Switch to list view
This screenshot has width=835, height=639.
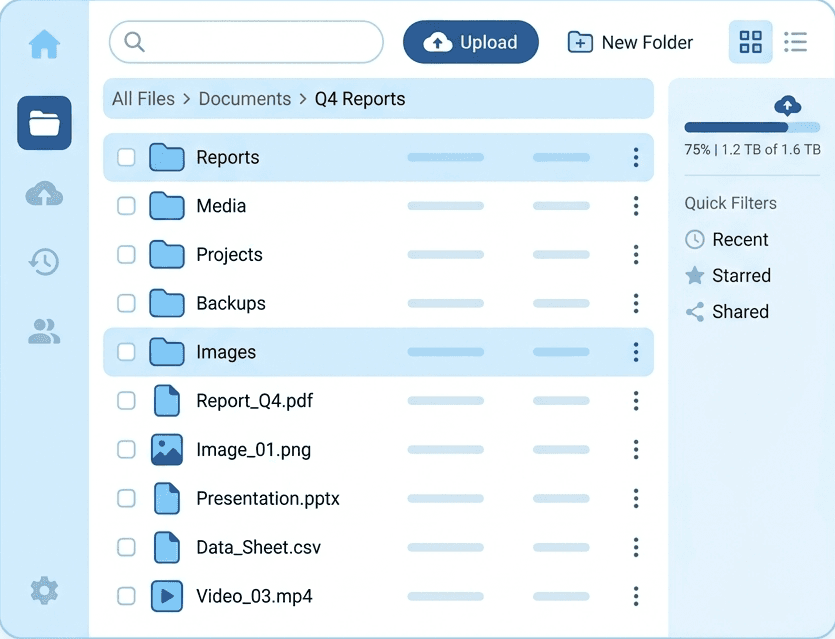pos(796,42)
